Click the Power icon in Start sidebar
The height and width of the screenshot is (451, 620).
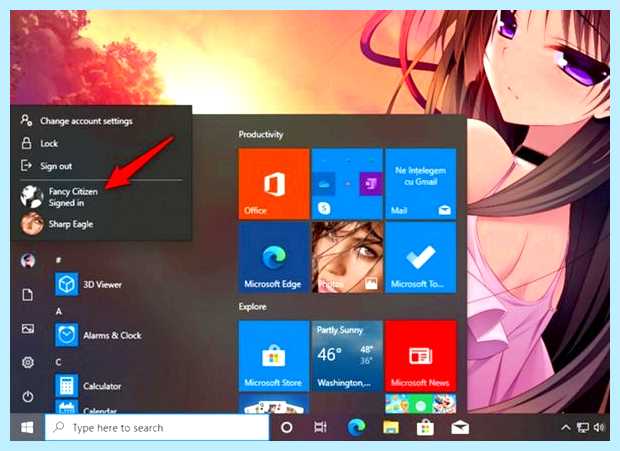coord(28,396)
